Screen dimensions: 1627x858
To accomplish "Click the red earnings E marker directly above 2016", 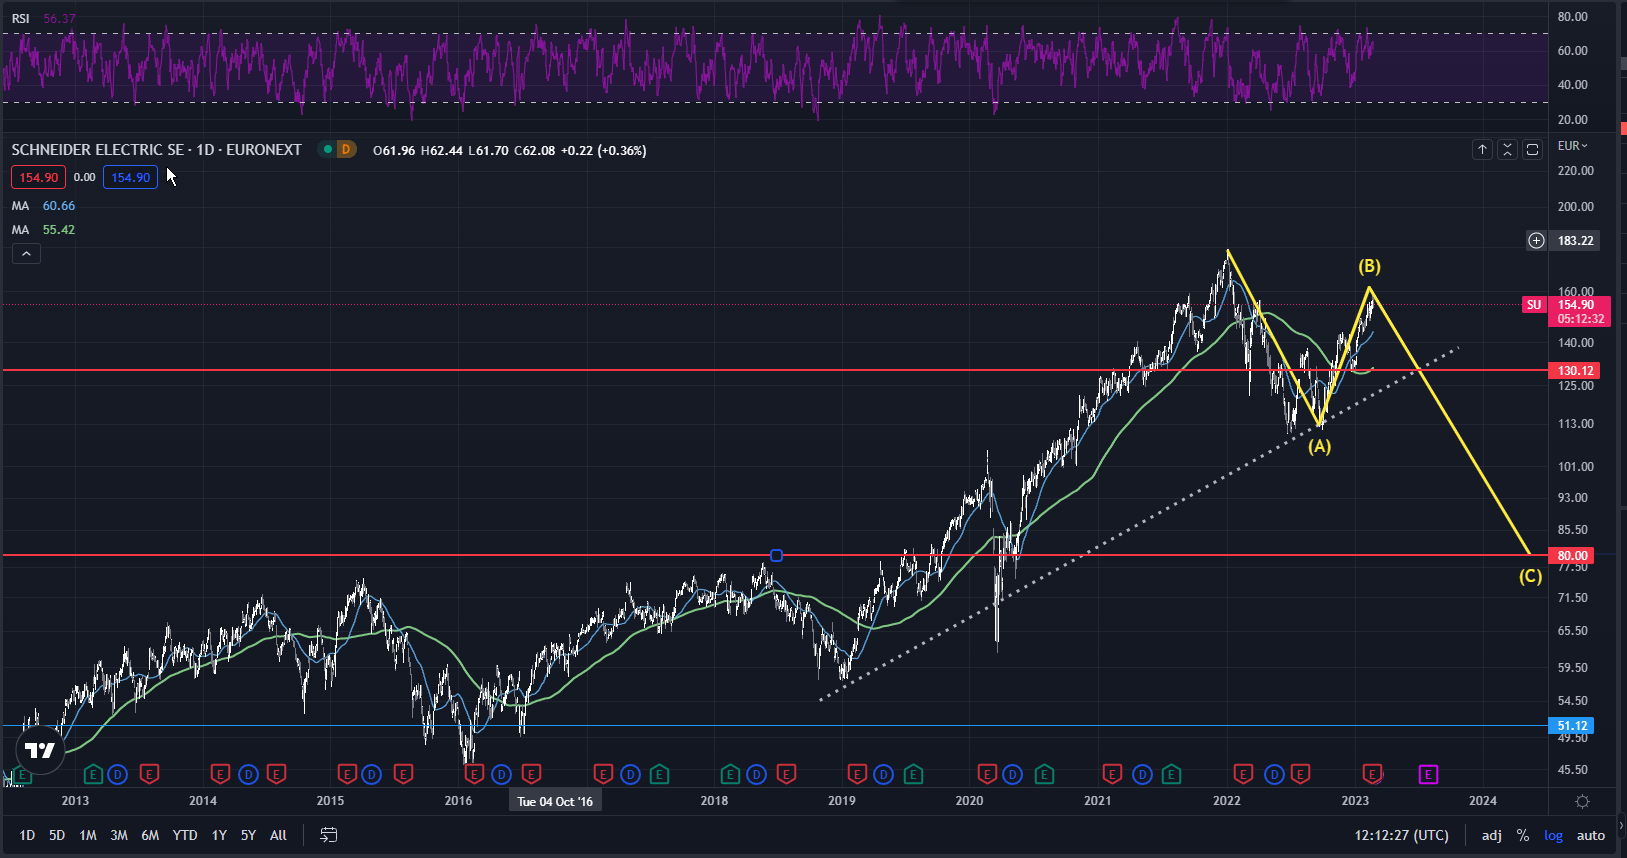I will point(474,774).
